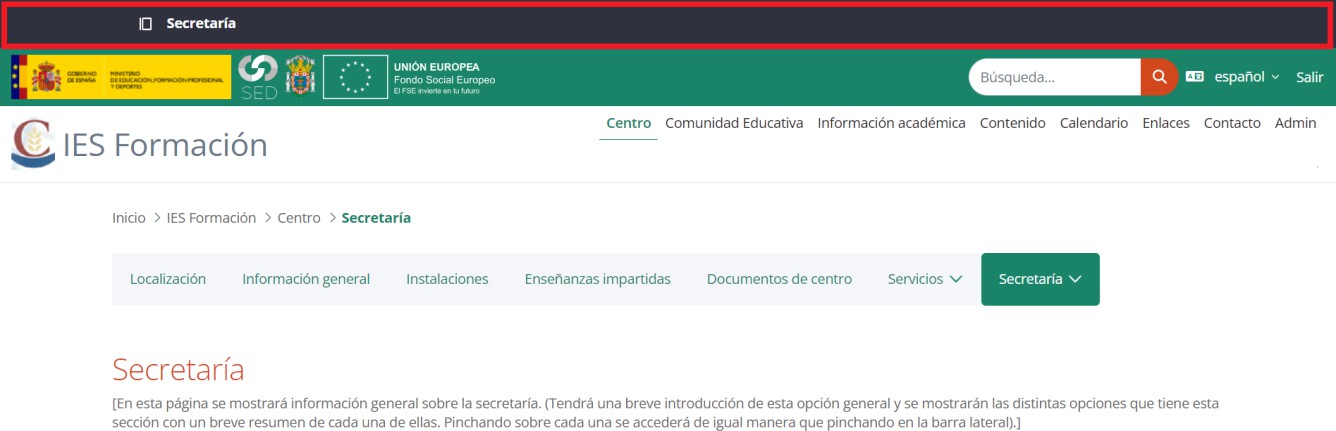Select the Información general tab
Viewport: 1336px width, 431px height.
(x=306, y=279)
